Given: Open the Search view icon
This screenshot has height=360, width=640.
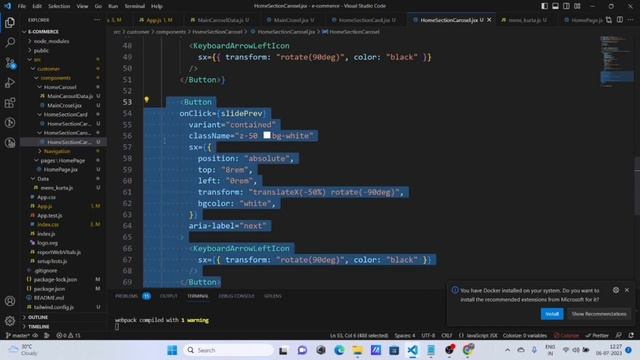Looking at the screenshot, I should coord(10,42).
